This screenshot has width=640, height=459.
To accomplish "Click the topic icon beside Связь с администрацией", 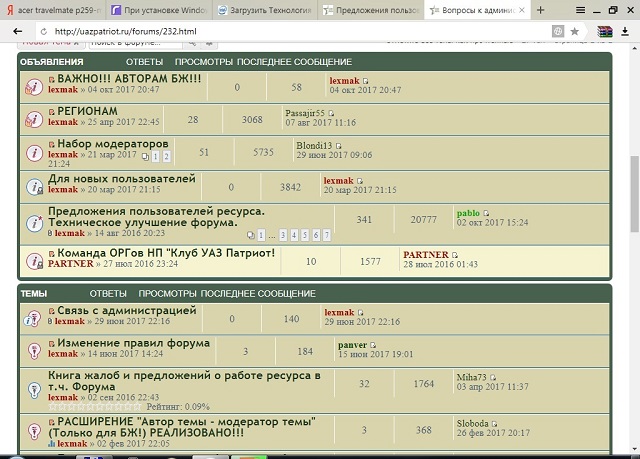I will pos(33,317).
